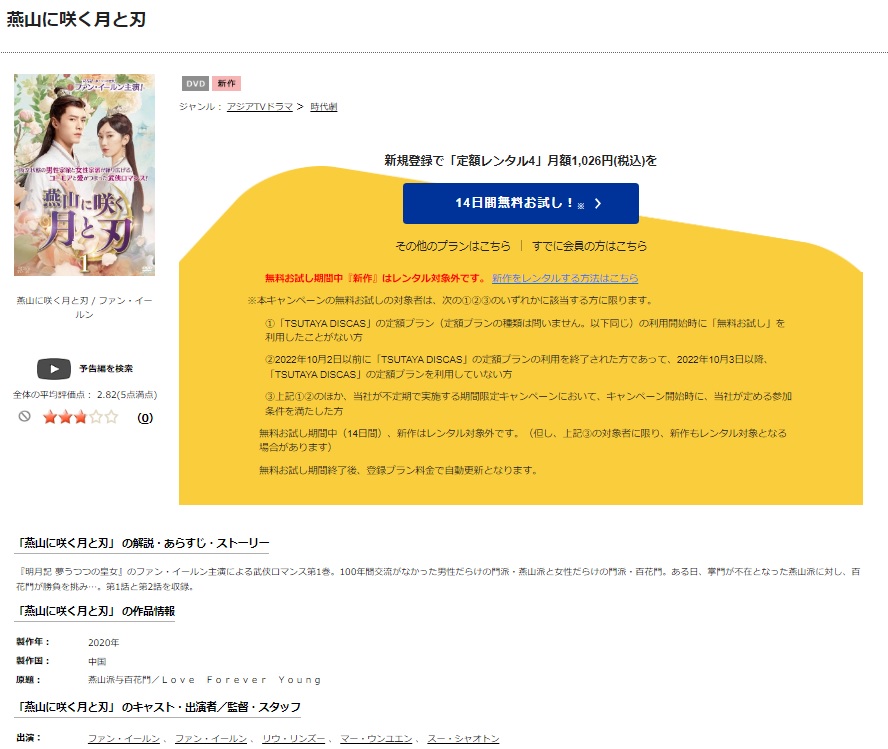Open その他のプランはこちら link
Viewport: 888px width, 749px height.
(x=453, y=246)
